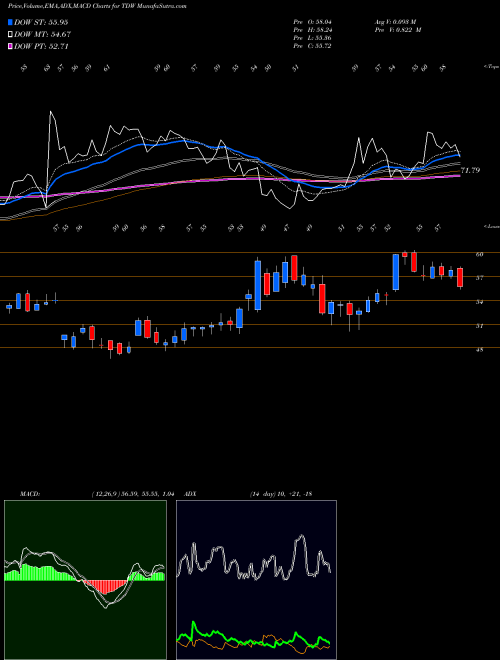Click the 71.79 value beside the EMA lines
The height and width of the screenshot is (660, 500).
(x=470, y=170)
